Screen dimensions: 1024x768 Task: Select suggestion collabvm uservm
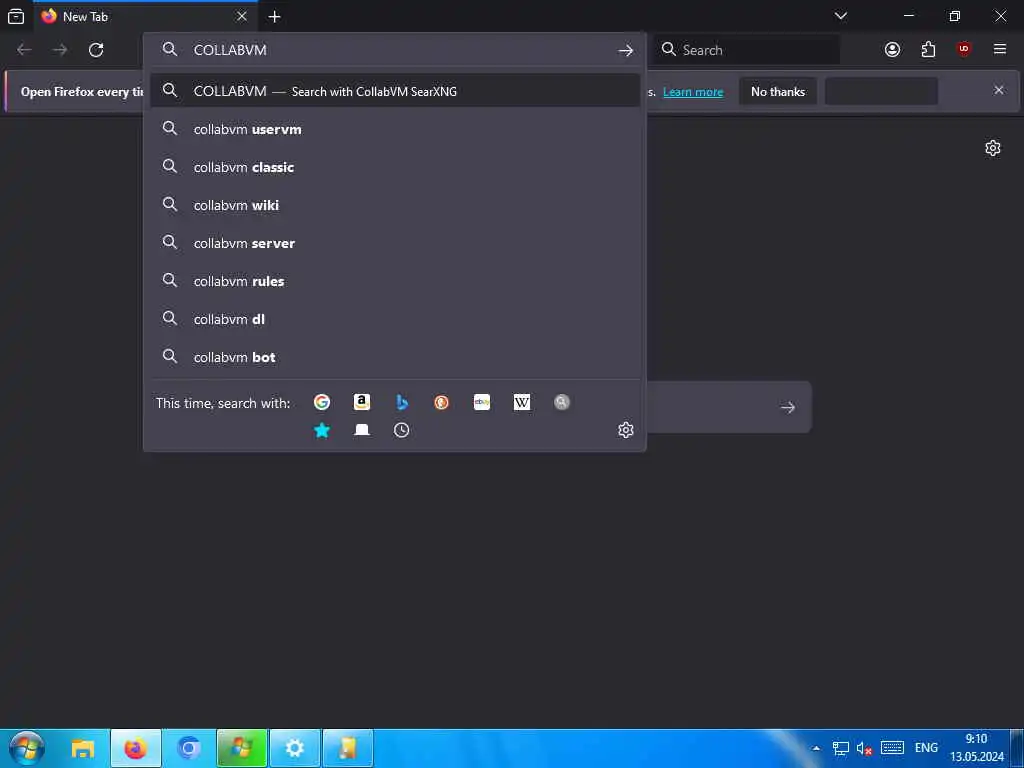[394, 129]
